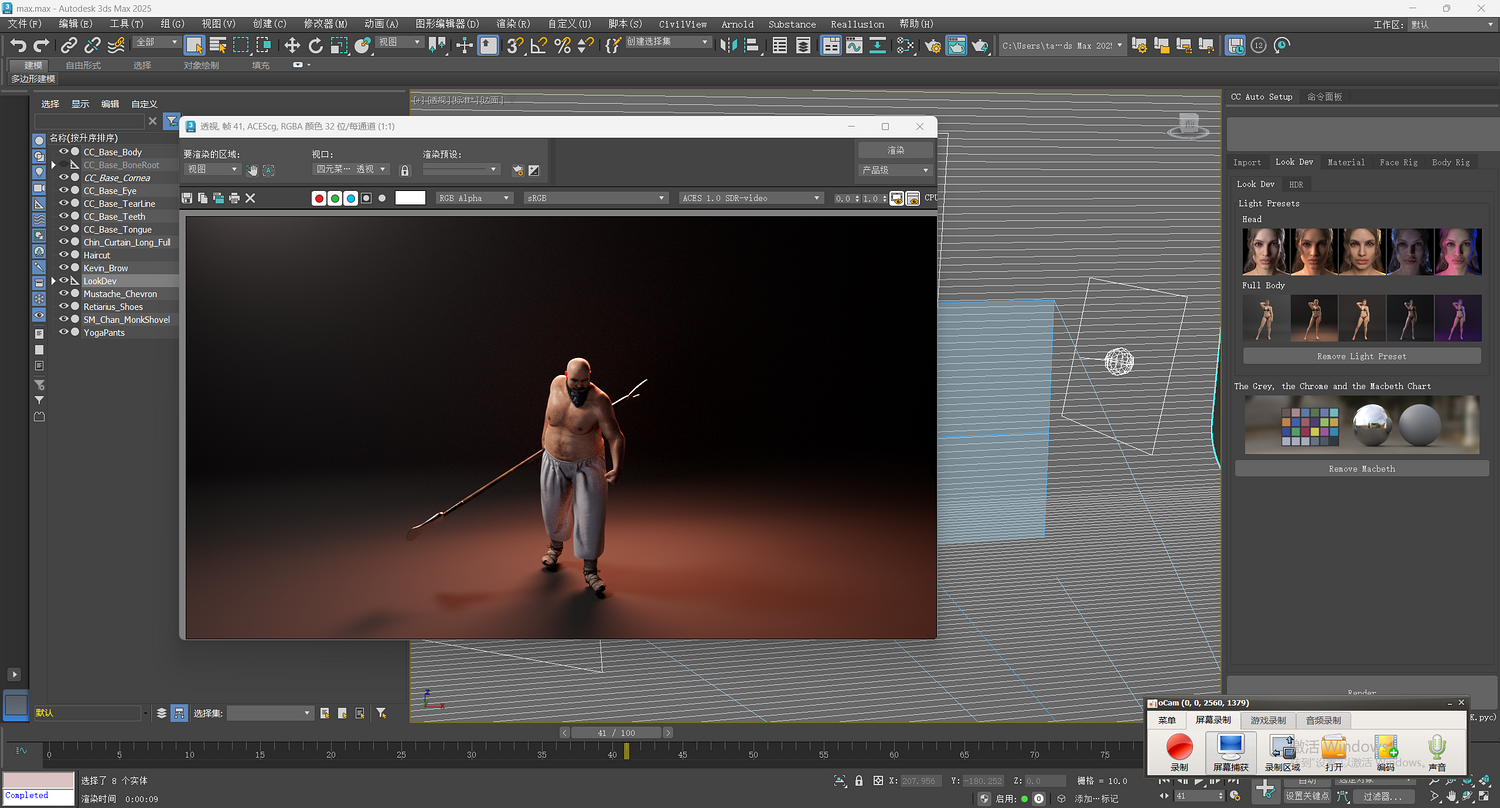Click the Remove Light Preset button
Screen dimensions: 1500x808
point(1361,356)
